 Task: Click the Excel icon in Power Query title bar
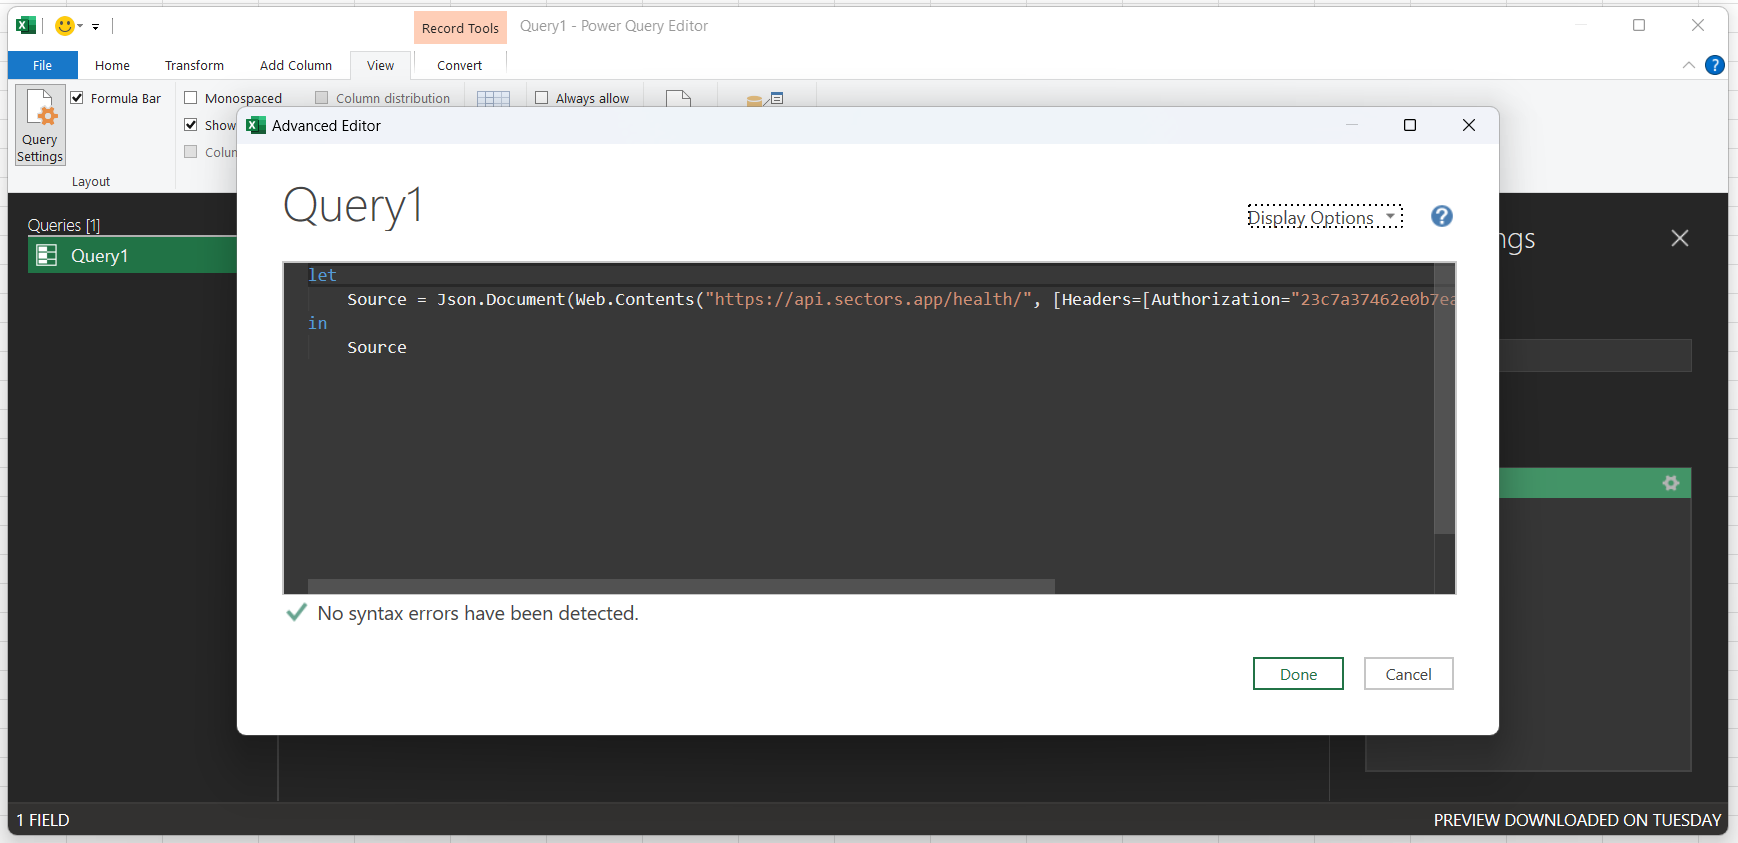26,26
